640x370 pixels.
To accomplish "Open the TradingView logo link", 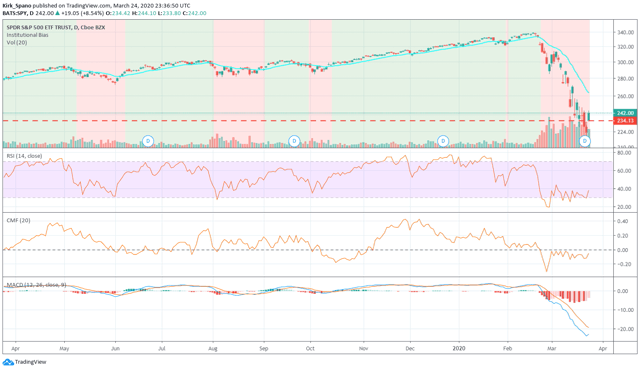I will 24,362.
